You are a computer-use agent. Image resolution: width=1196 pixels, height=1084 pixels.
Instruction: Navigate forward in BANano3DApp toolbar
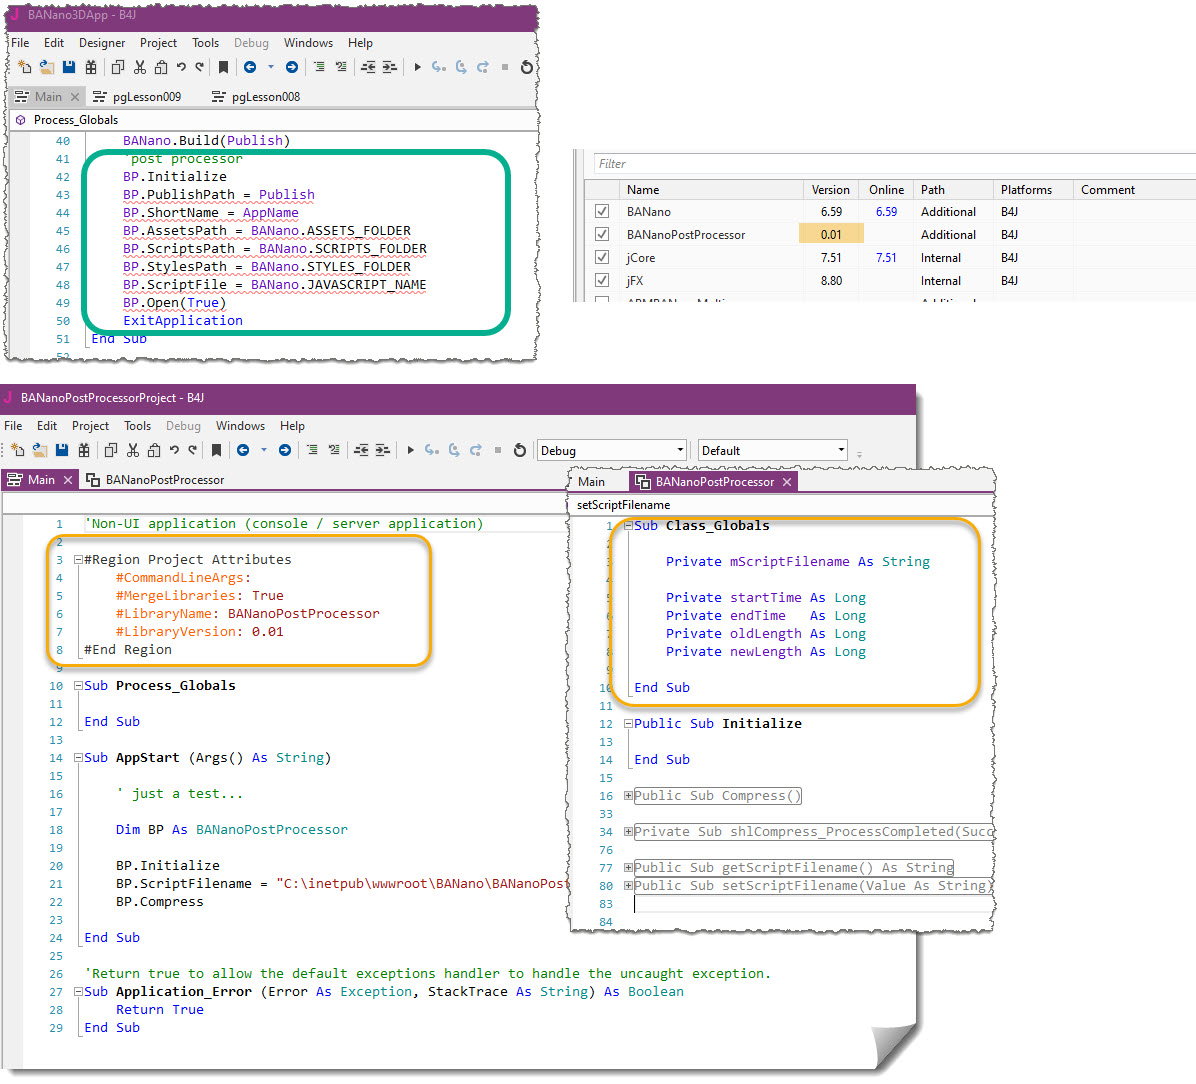point(291,67)
